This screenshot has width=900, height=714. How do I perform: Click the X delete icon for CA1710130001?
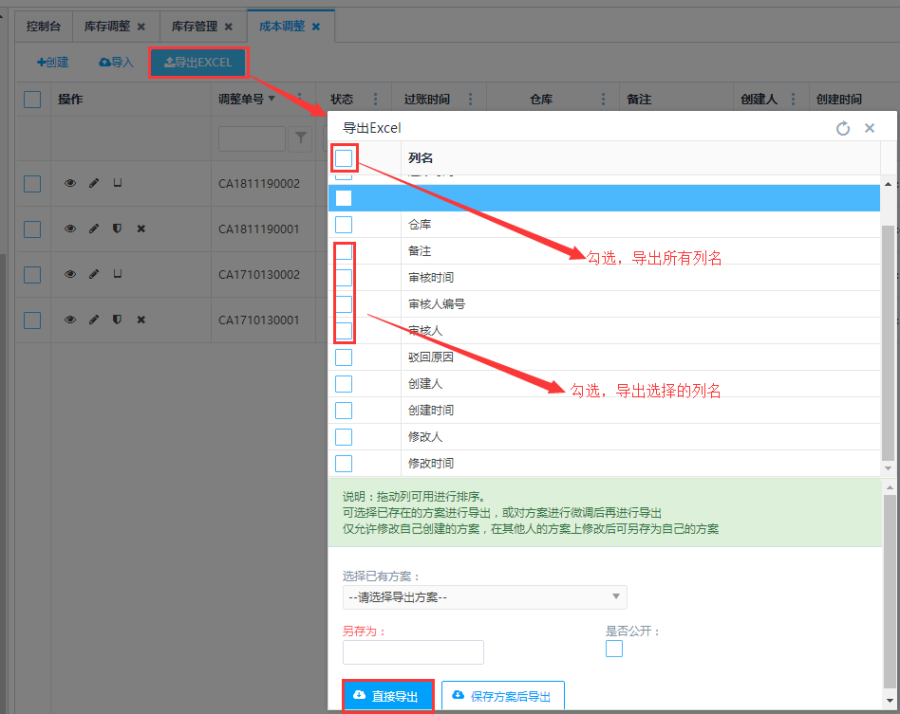coord(141,320)
